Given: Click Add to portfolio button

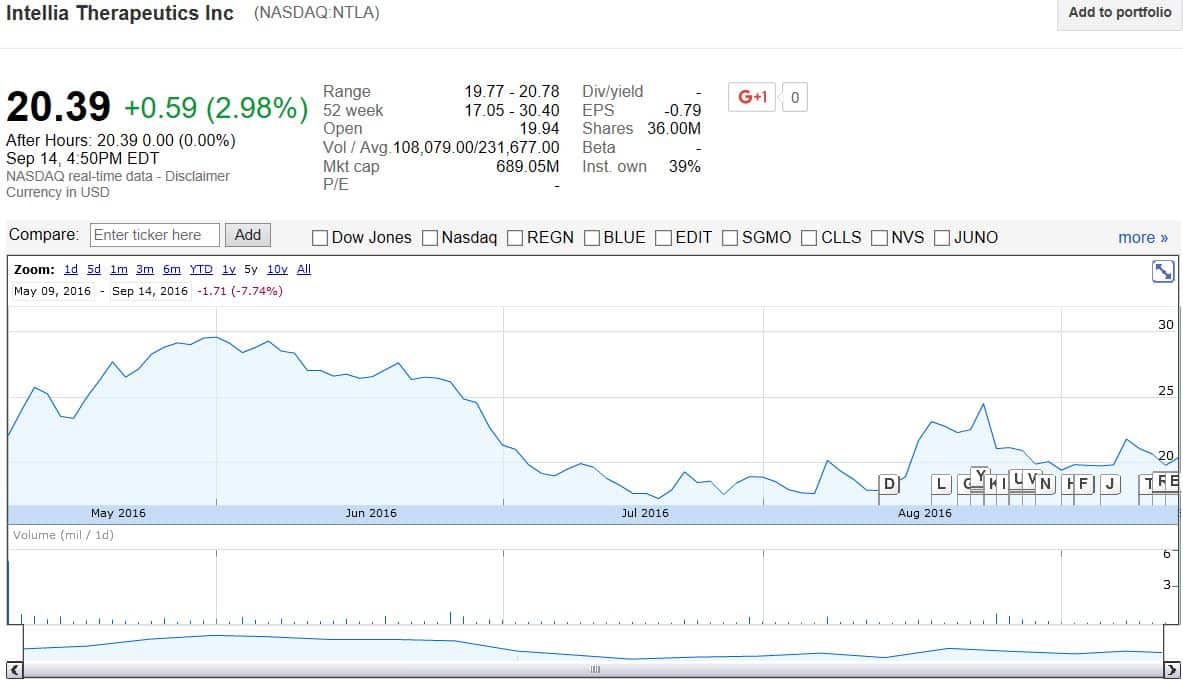Looking at the screenshot, I should coord(1120,13).
